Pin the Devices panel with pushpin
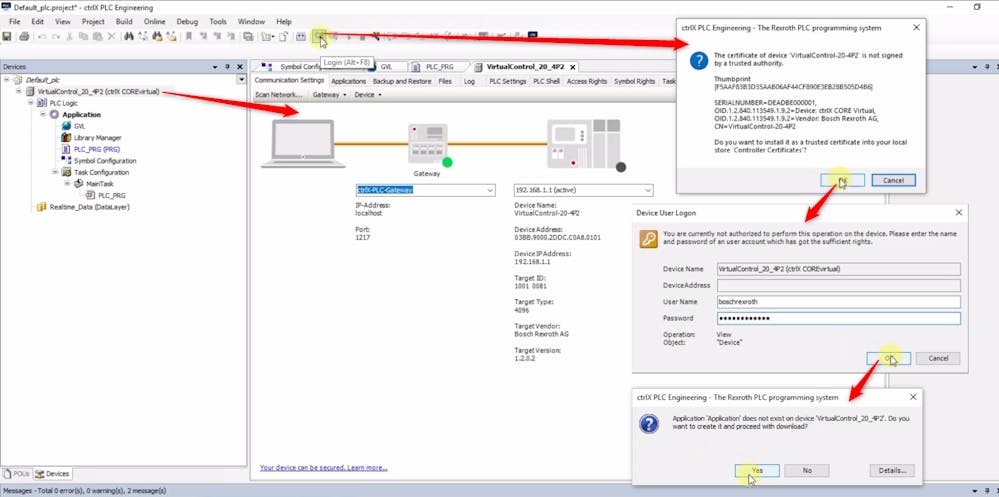The width and height of the screenshot is (999, 497). (x=227, y=66)
